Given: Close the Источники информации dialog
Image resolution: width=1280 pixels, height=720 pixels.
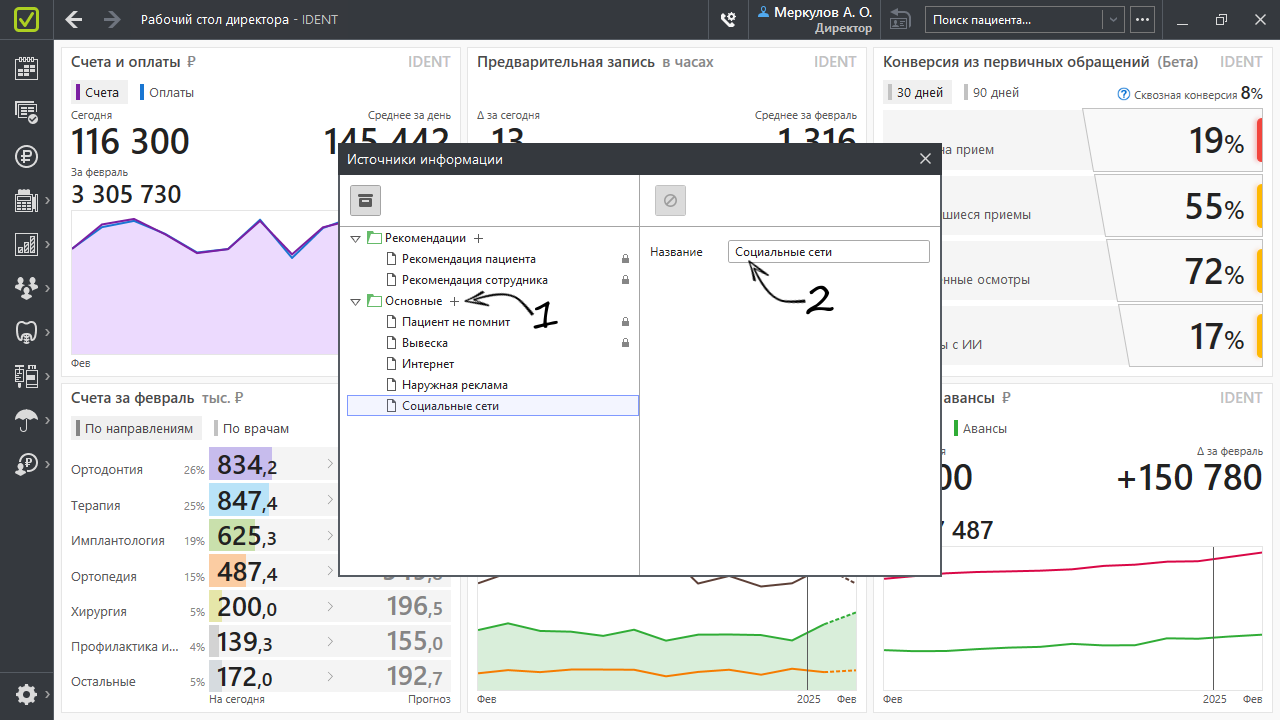Looking at the screenshot, I should [x=925, y=159].
